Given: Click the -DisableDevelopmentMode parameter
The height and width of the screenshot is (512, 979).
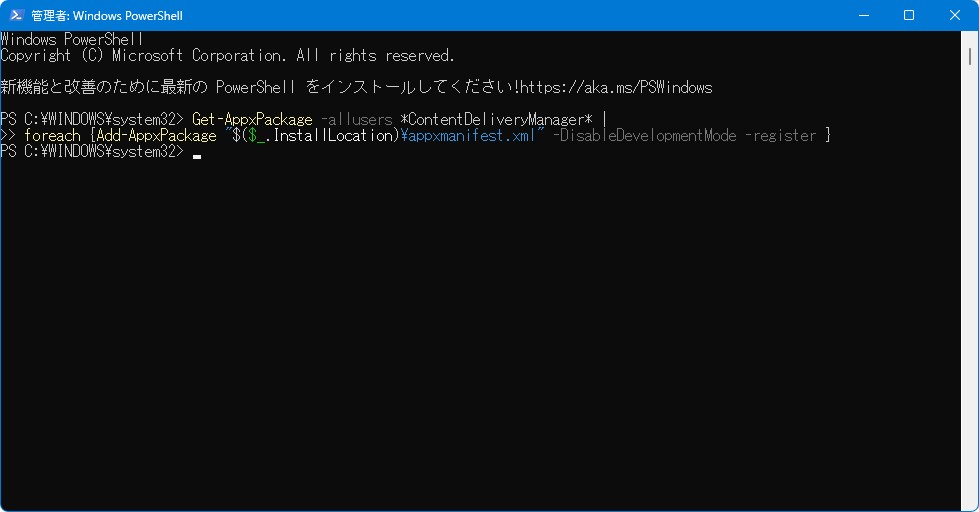Looking at the screenshot, I should (644, 135).
